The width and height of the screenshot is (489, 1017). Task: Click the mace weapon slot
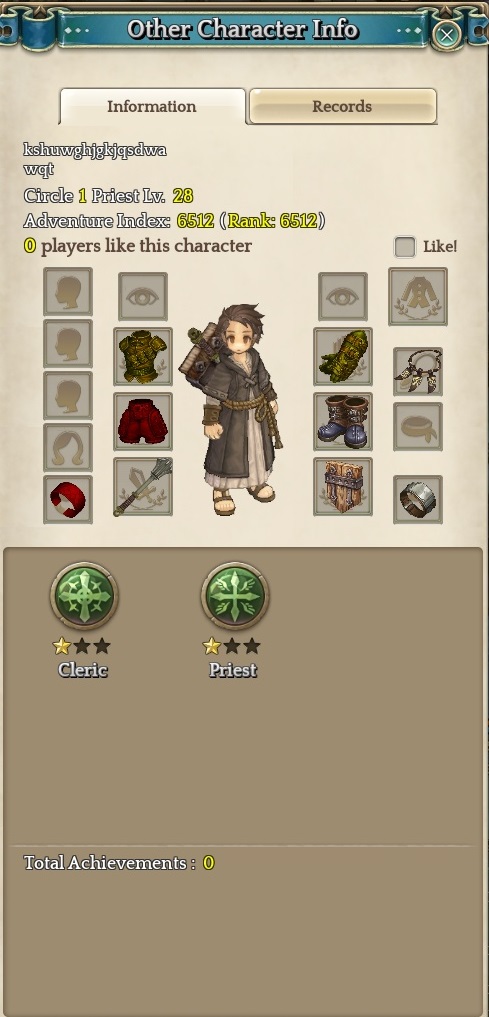143,486
